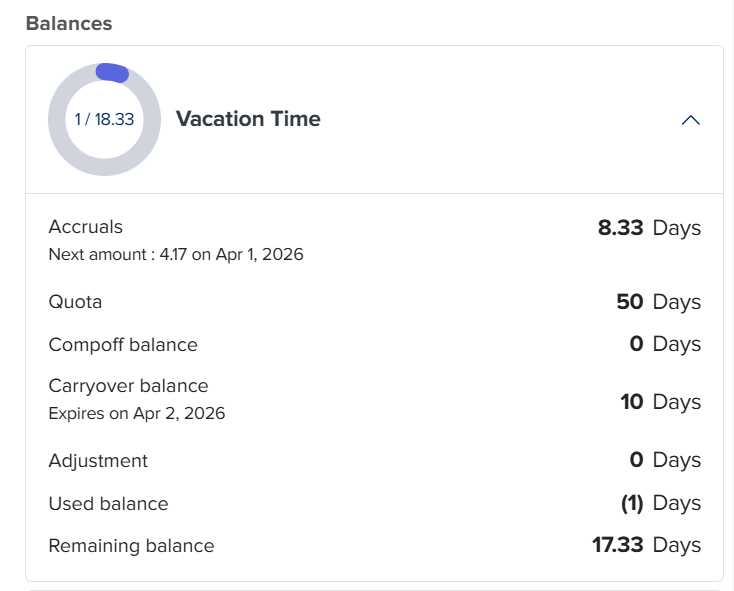Select the Adjustment row label

click(98, 461)
